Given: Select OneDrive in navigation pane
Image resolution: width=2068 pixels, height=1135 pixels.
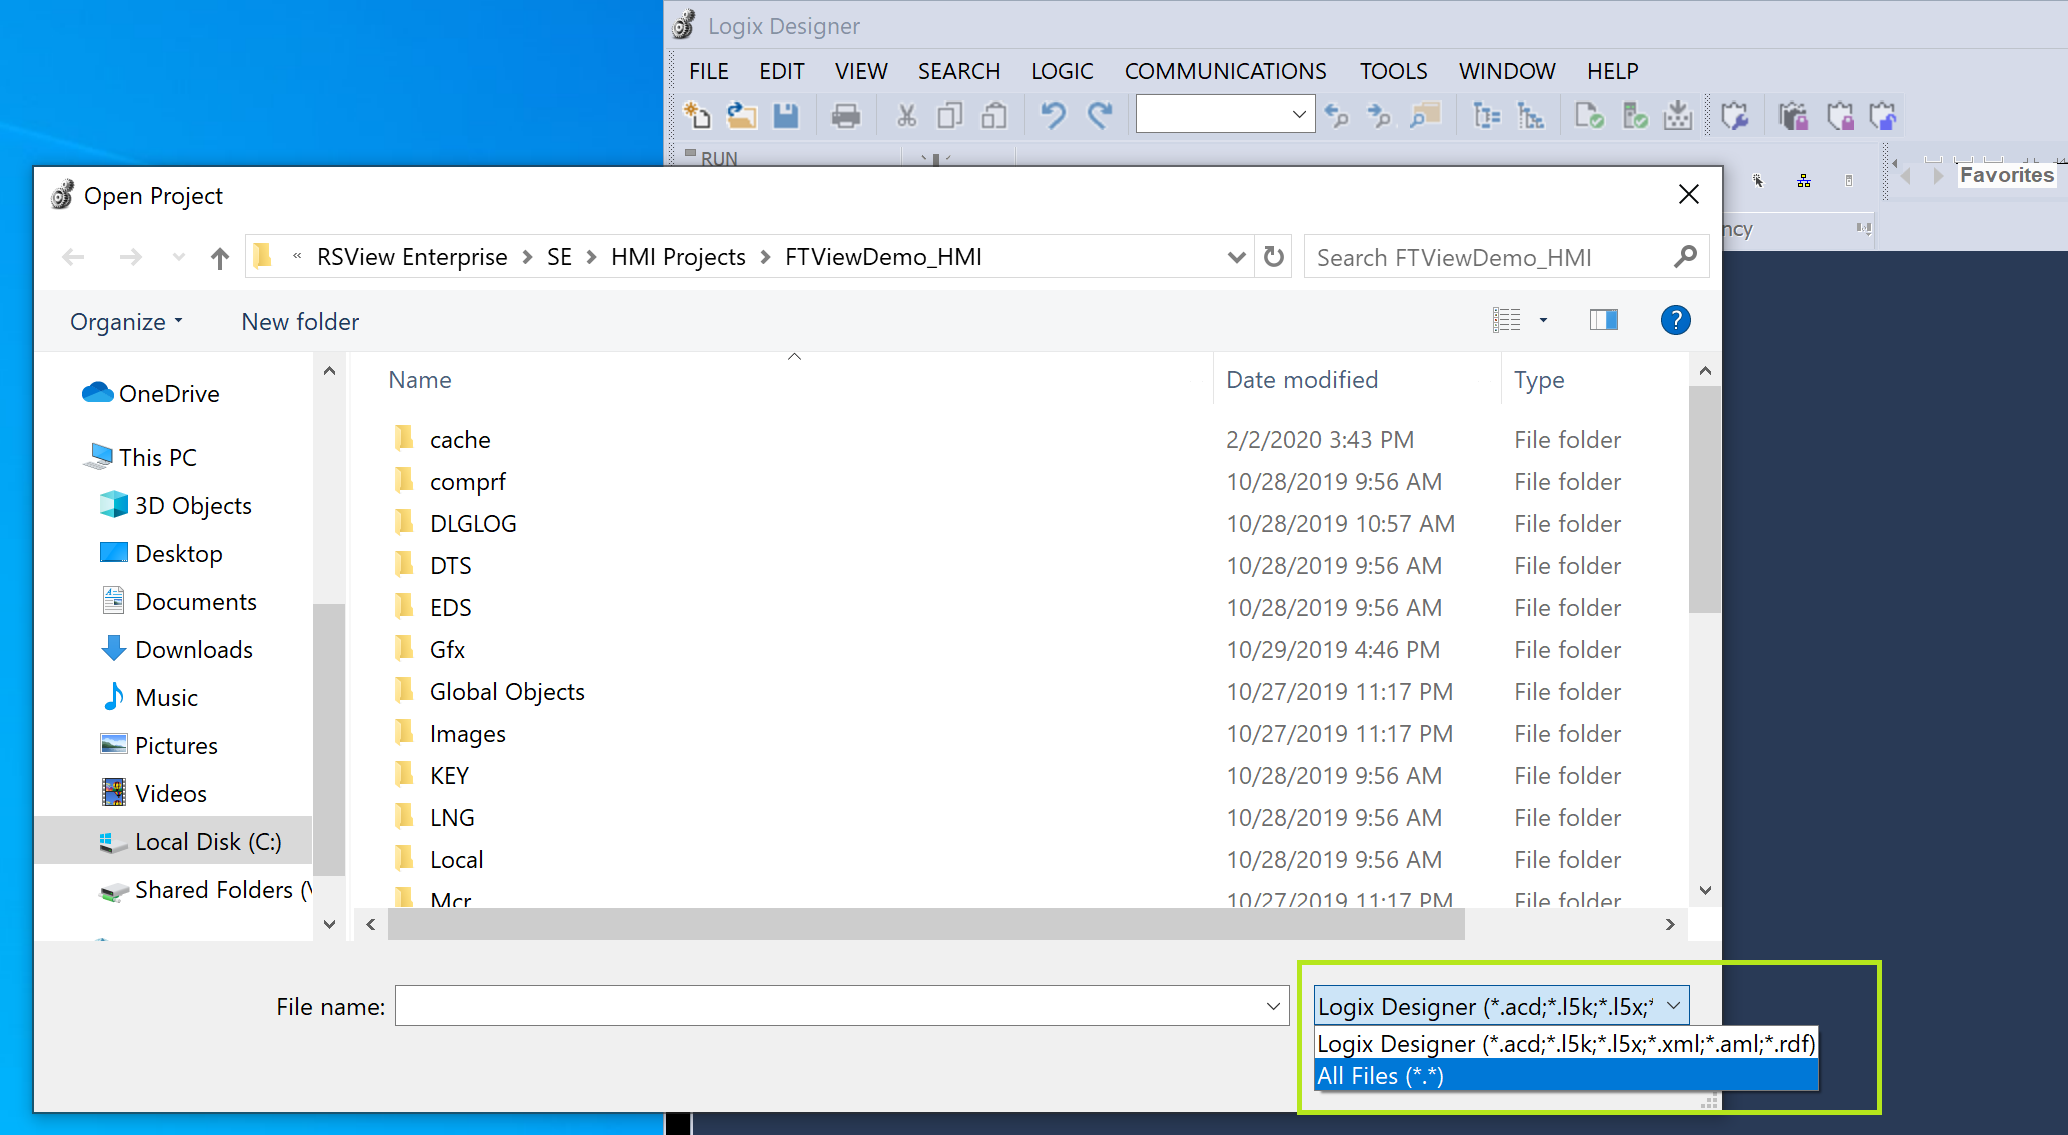Looking at the screenshot, I should (169, 394).
